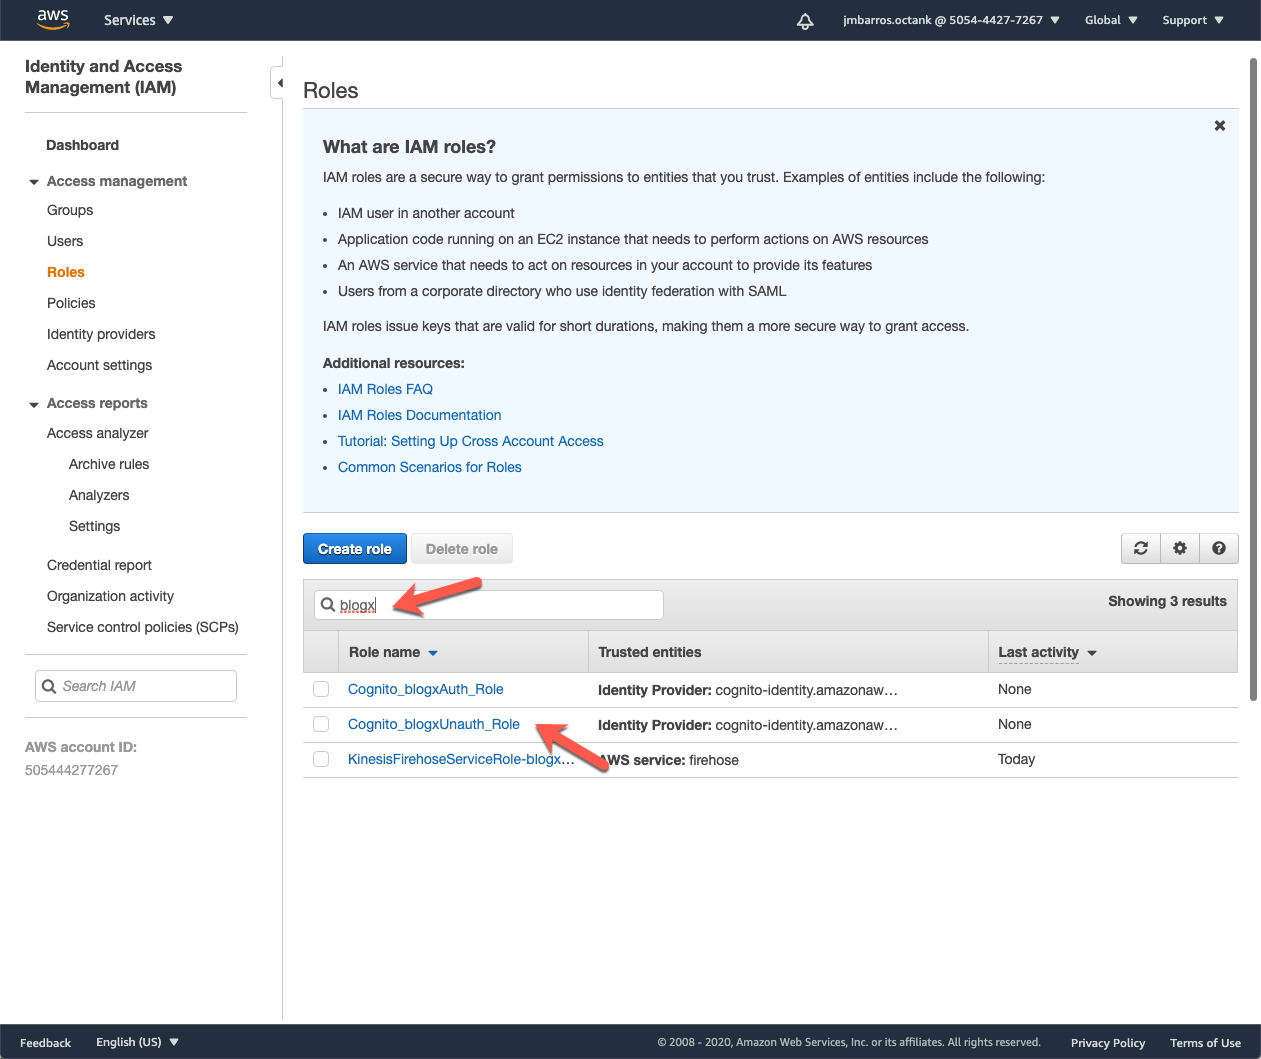Open Tutorial: Setting Up Cross Account Access
The height and width of the screenshot is (1059, 1261).
471,441
